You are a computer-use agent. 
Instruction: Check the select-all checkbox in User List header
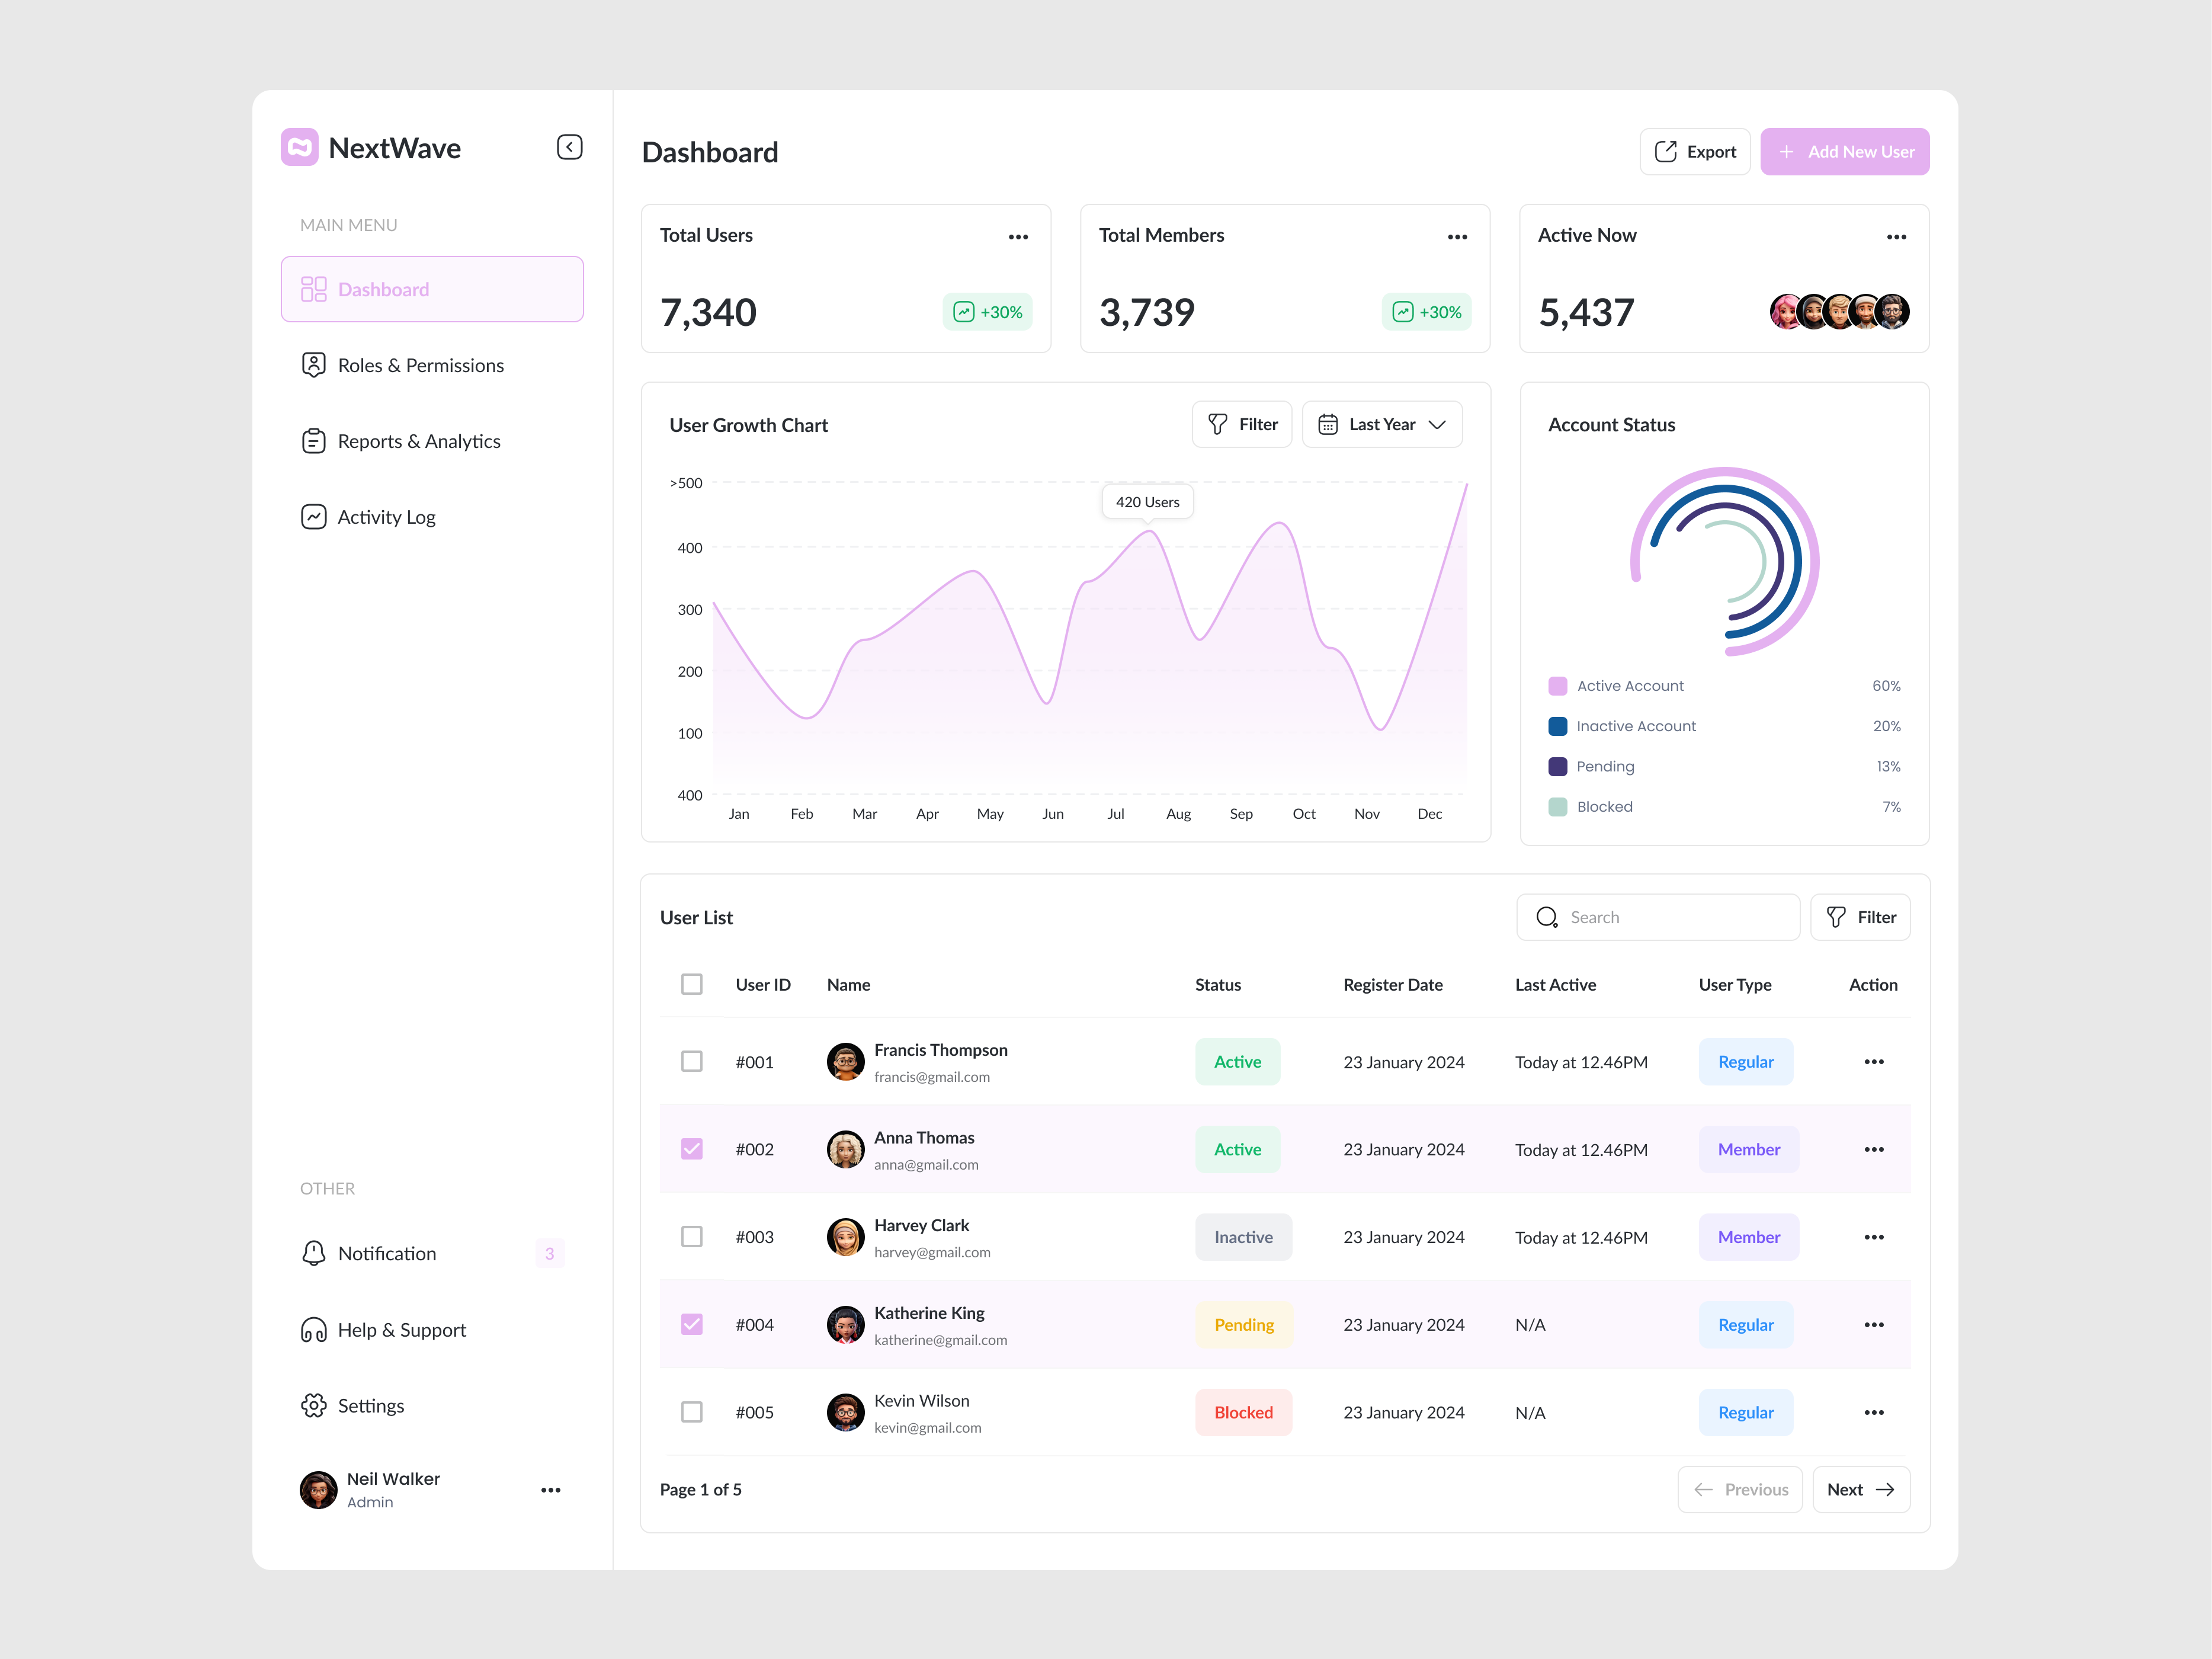(692, 984)
